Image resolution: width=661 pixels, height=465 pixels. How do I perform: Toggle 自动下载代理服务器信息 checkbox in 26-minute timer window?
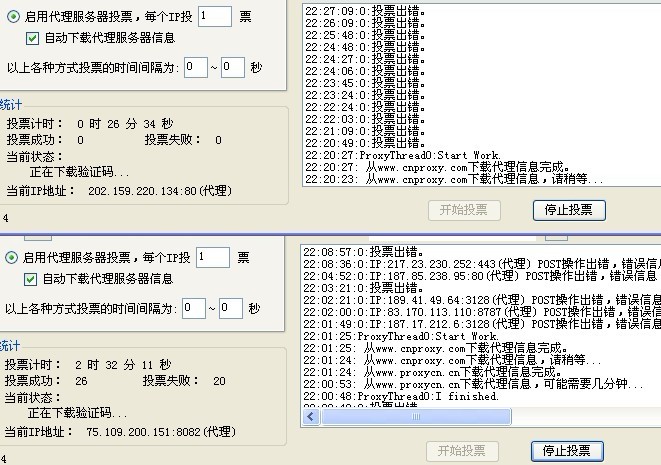pos(31,38)
